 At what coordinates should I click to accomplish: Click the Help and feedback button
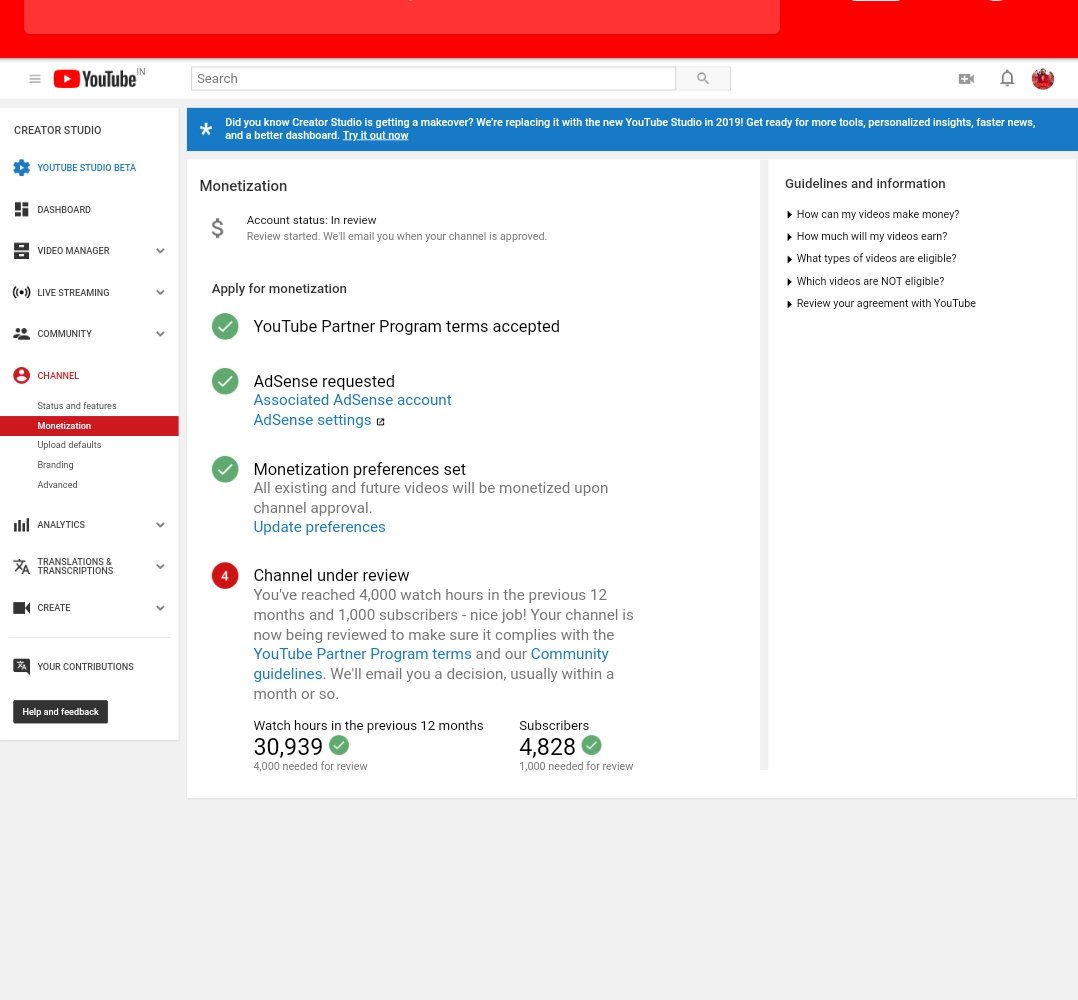[60, 712]
